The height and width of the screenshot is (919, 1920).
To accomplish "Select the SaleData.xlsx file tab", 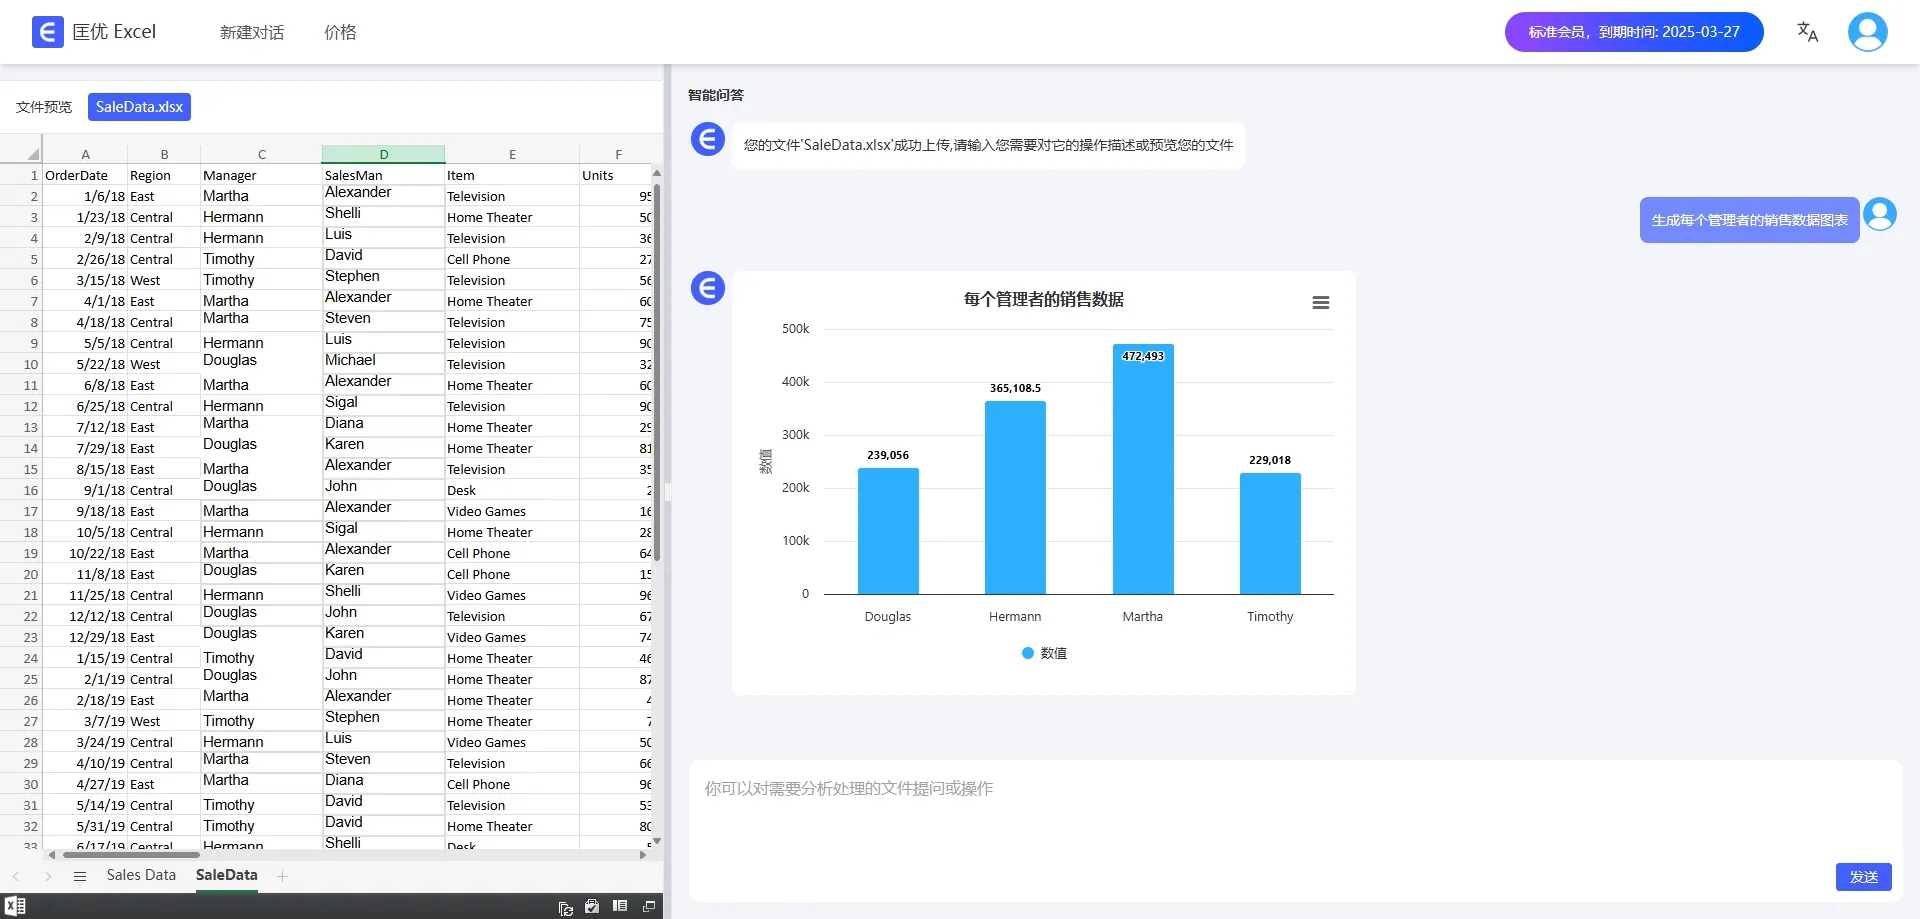I will coord(139,107).
